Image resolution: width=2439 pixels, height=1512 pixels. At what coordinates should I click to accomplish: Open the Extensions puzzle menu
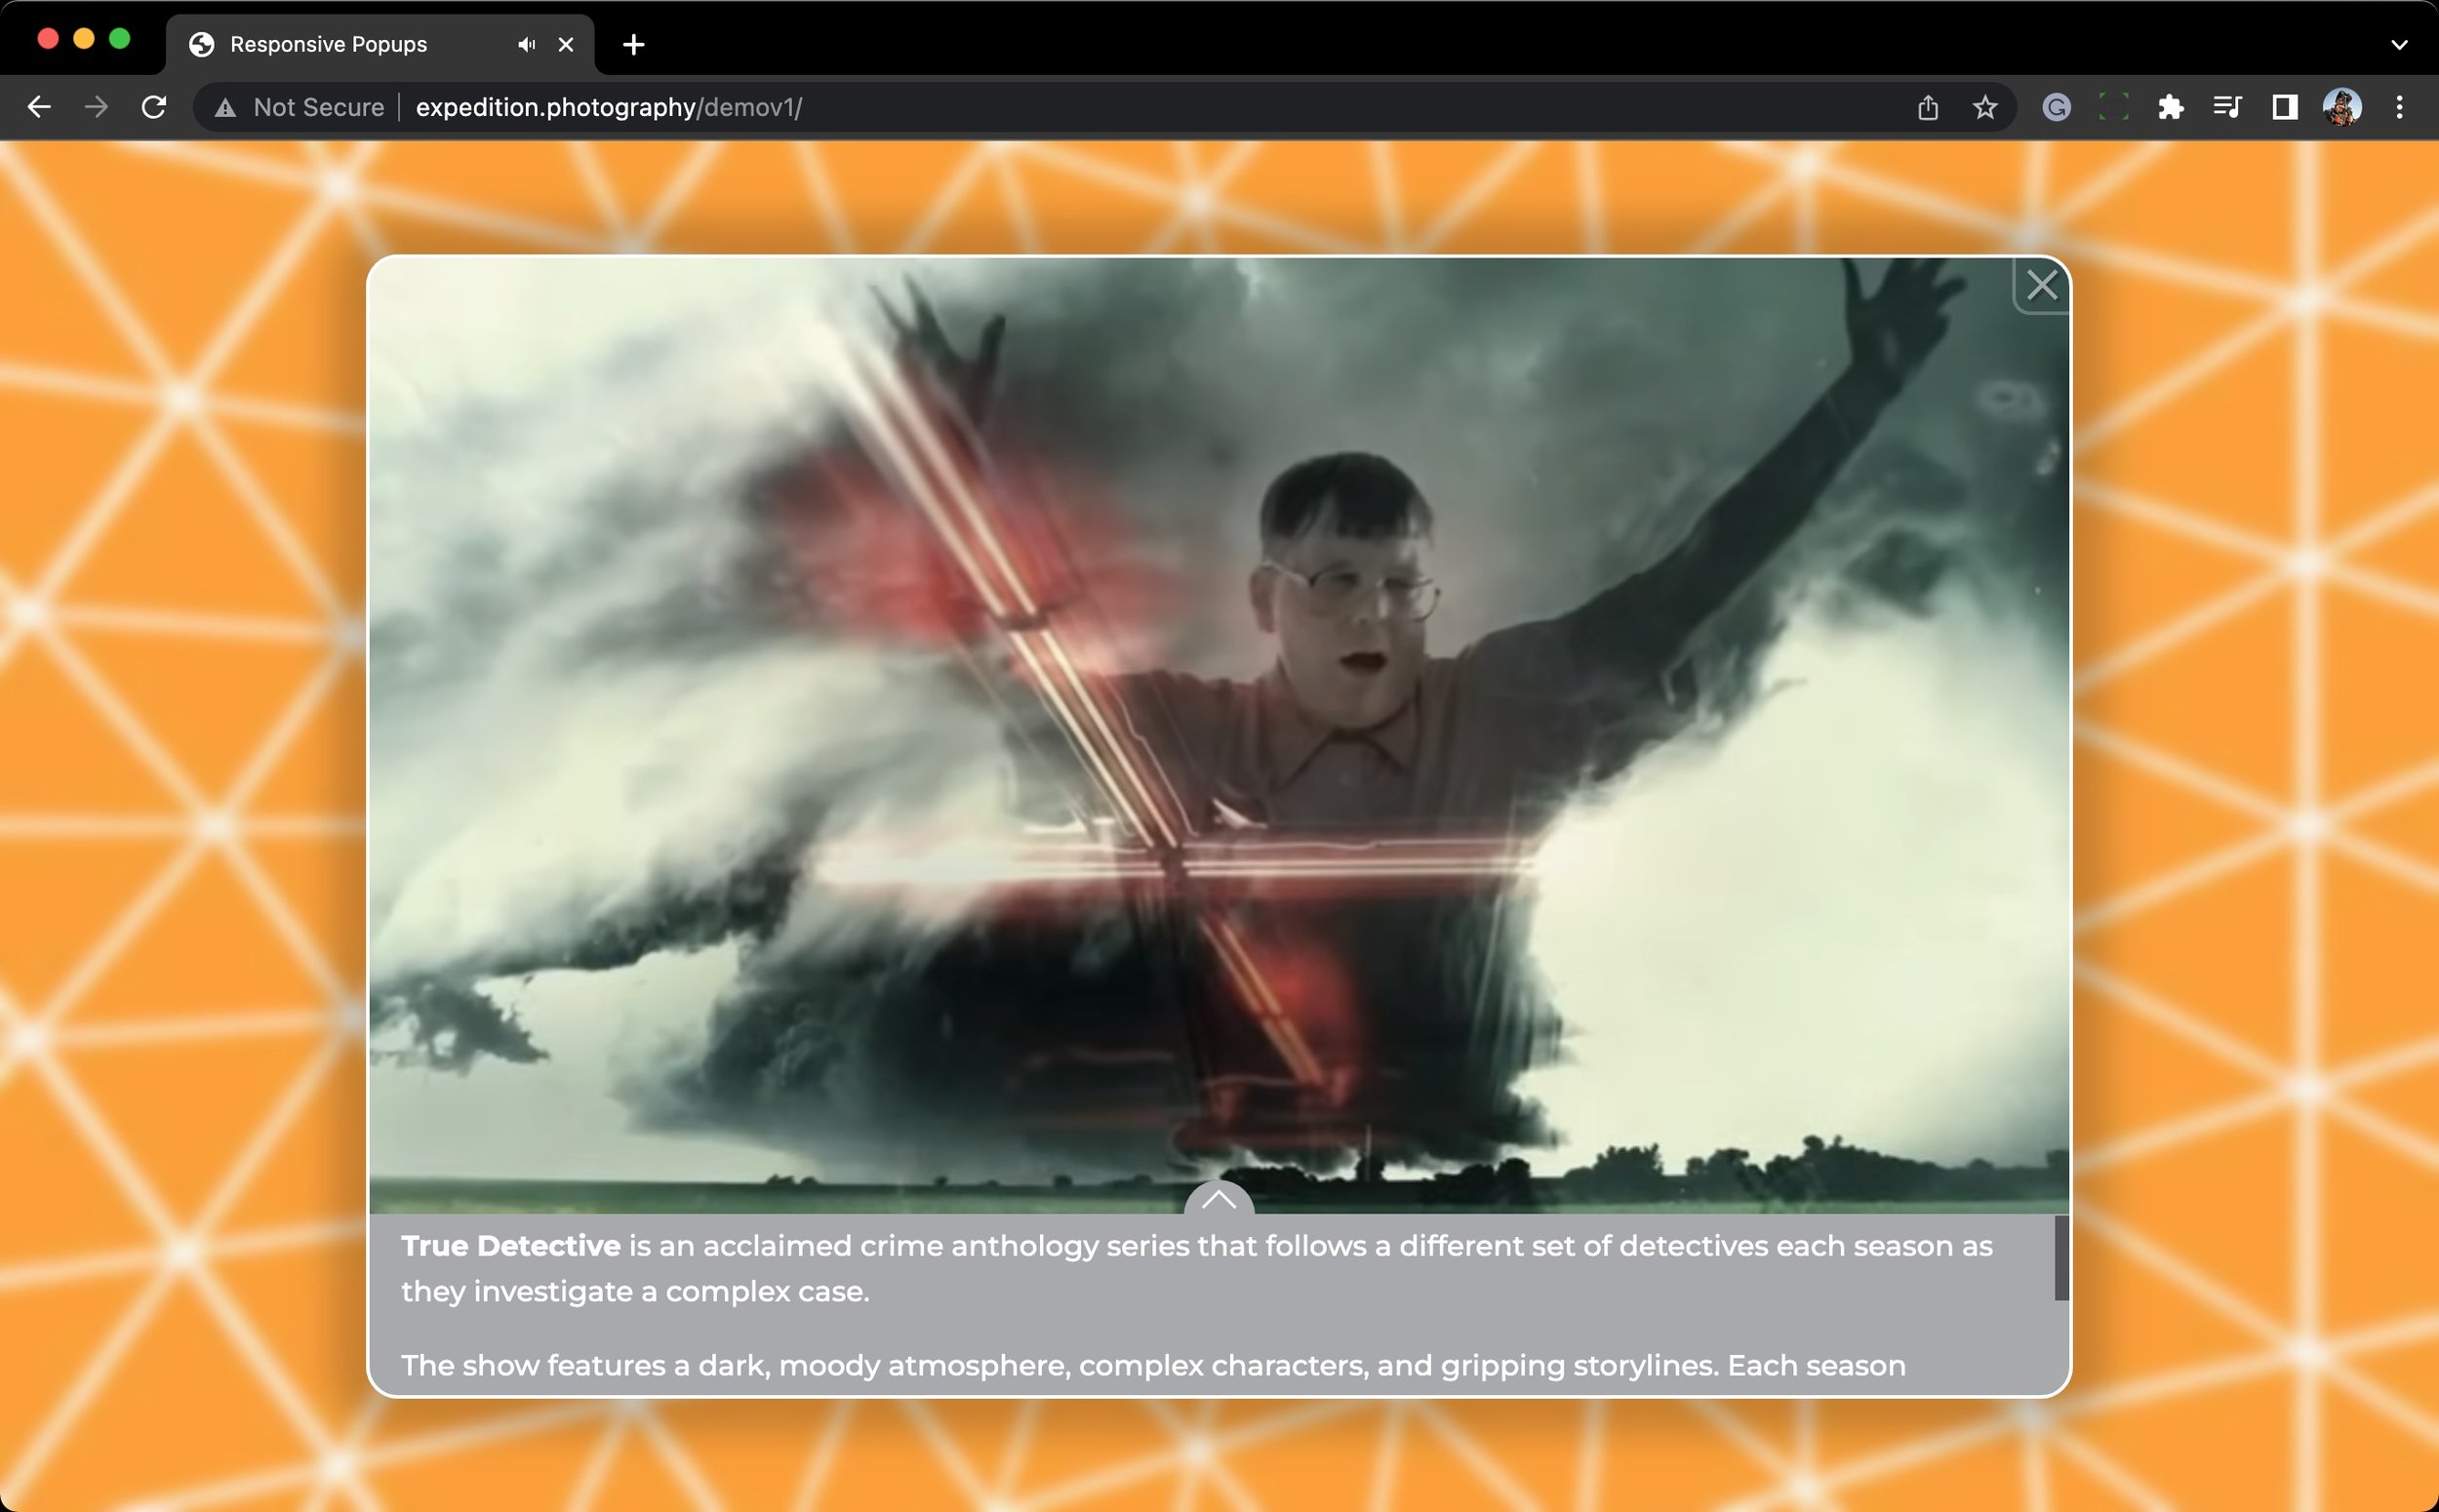2170,107
